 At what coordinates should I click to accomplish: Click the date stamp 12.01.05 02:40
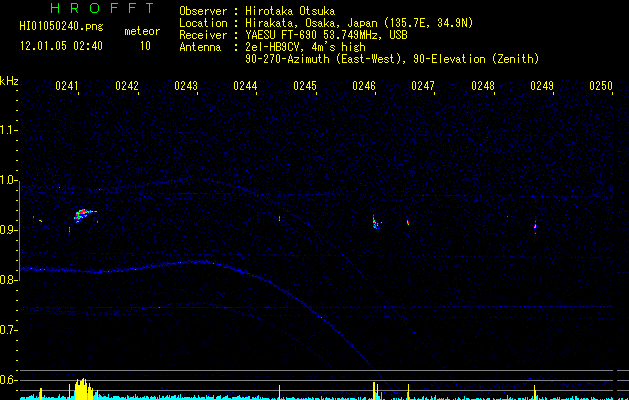click(61, 46)
